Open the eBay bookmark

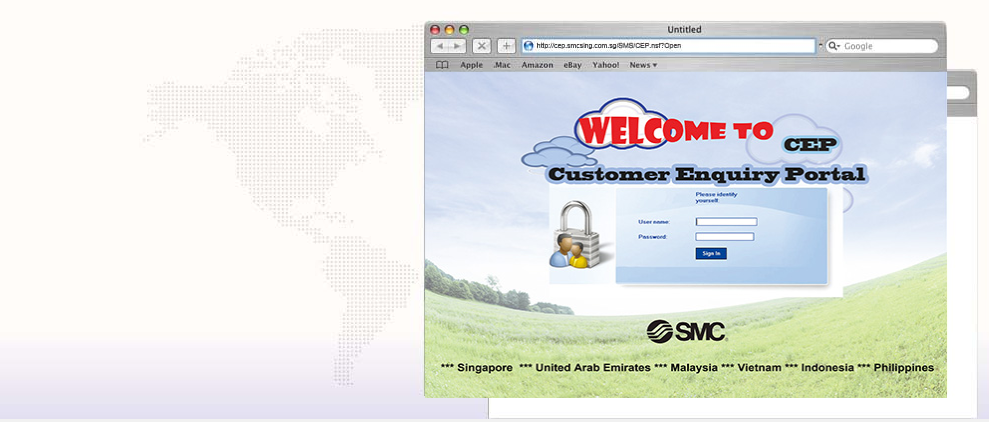pyautogui.click(x=573, y=65)
